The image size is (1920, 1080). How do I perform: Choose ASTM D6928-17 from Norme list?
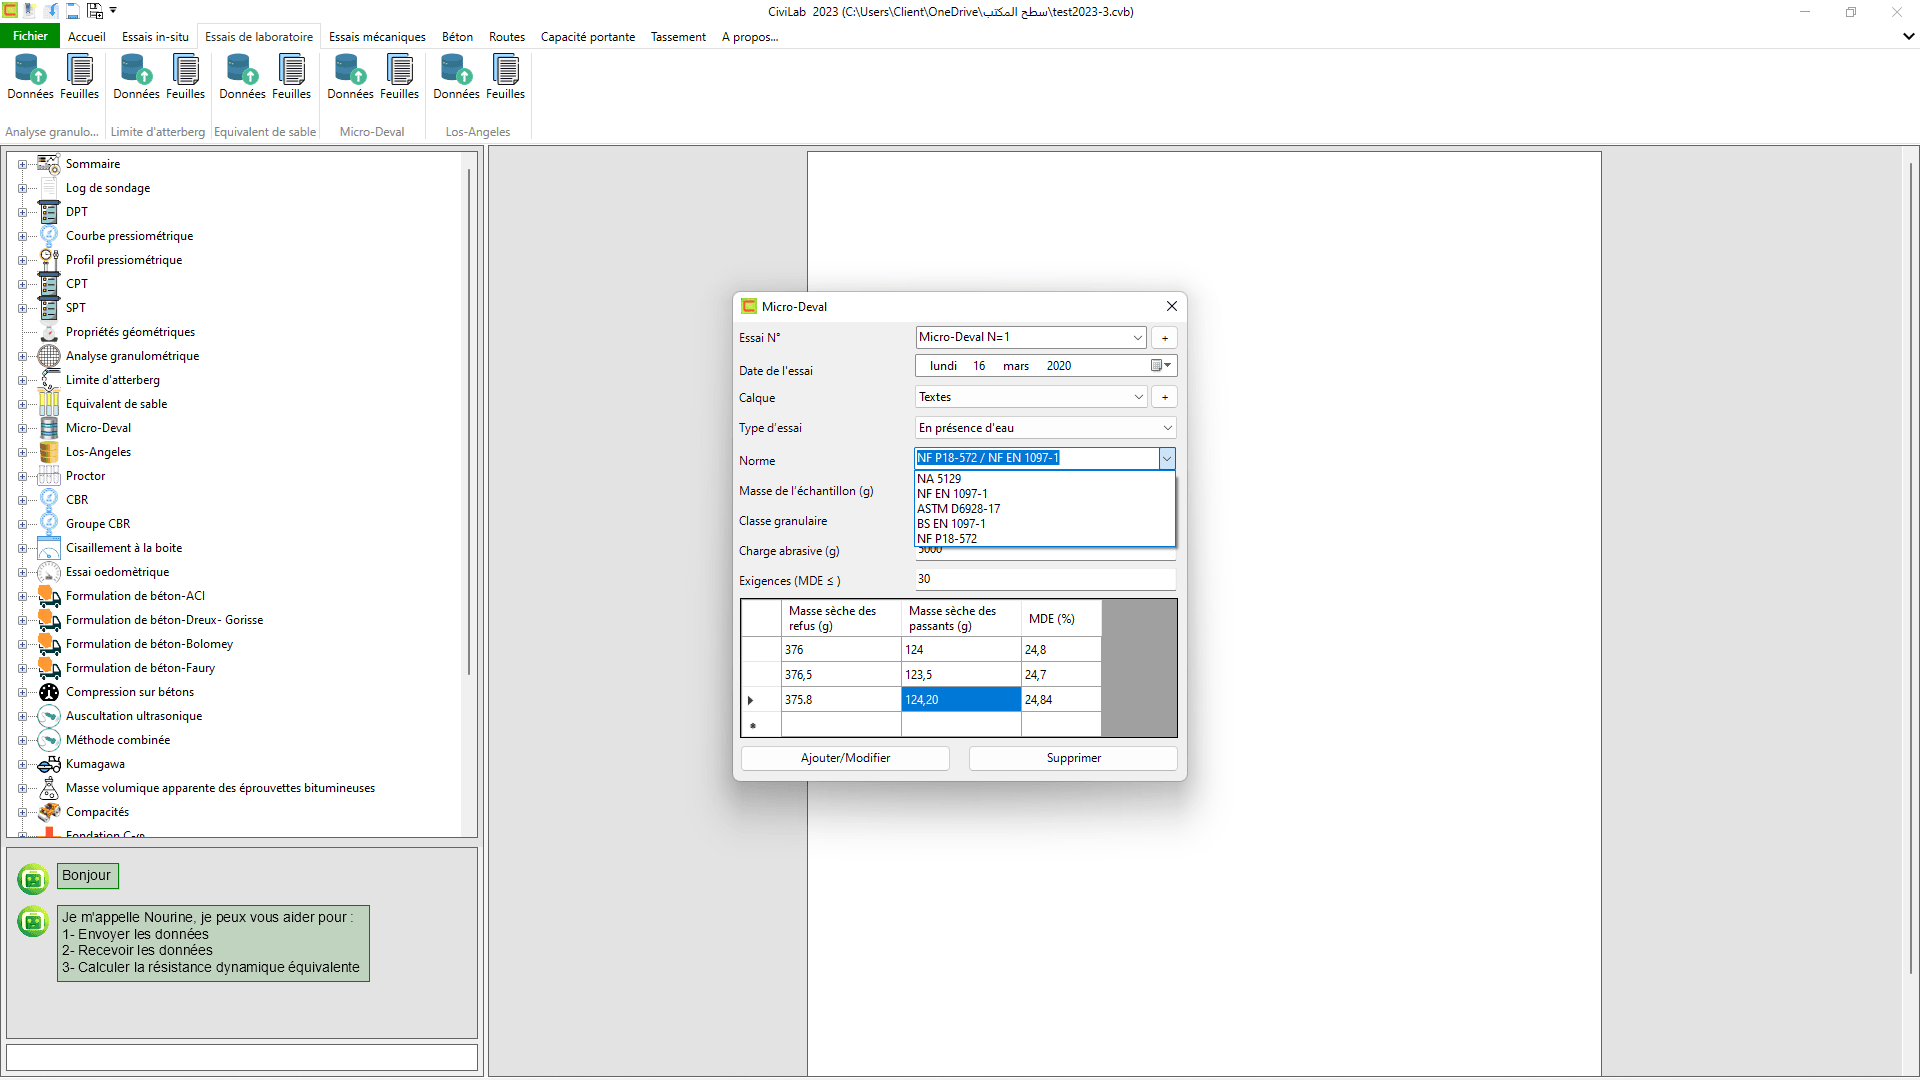pos(1045,509)
